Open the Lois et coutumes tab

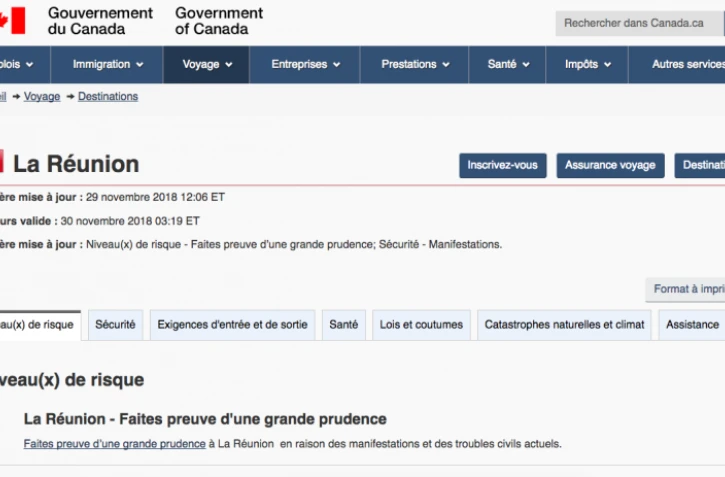pyautogui.click(x=421, y=325)
